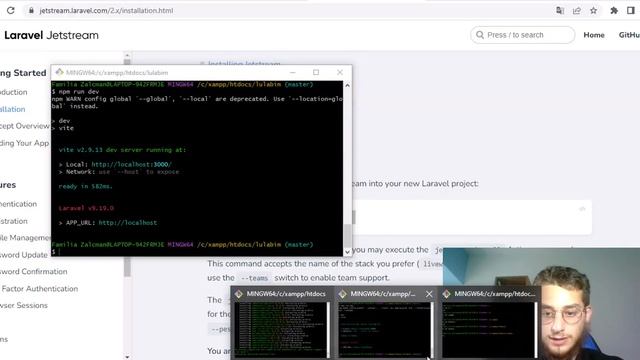Click the 'vite v2.9.13 dev server running' line

(x=122, y=150)
